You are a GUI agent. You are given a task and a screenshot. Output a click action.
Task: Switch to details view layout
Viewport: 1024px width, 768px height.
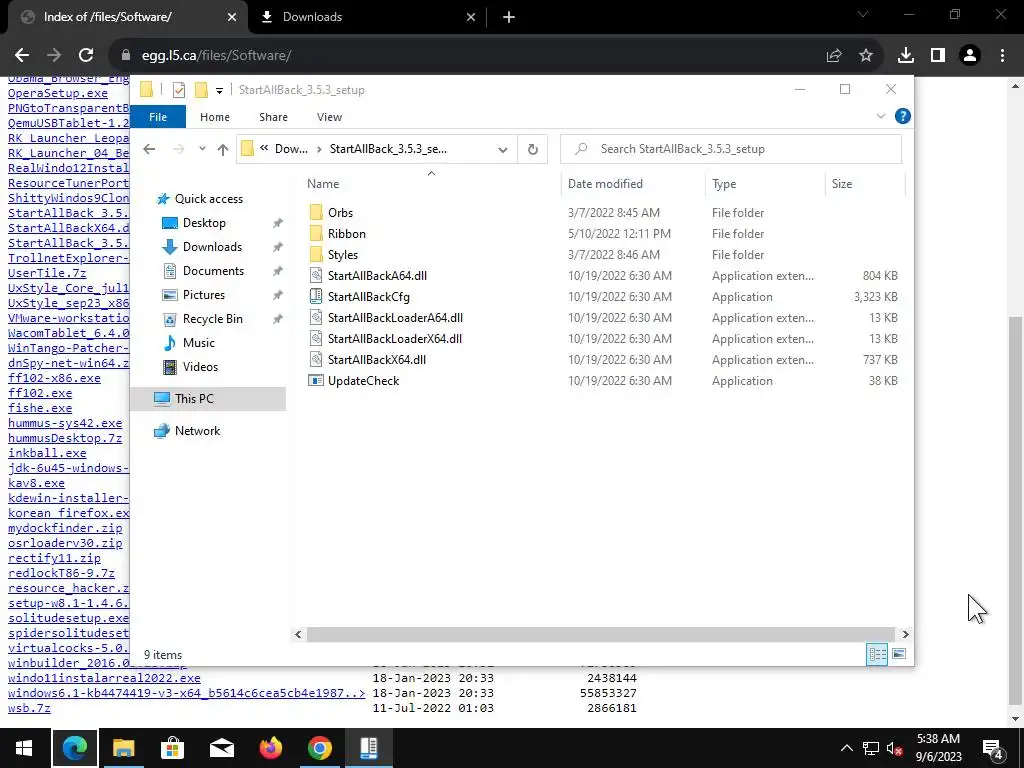click(877, 654)
